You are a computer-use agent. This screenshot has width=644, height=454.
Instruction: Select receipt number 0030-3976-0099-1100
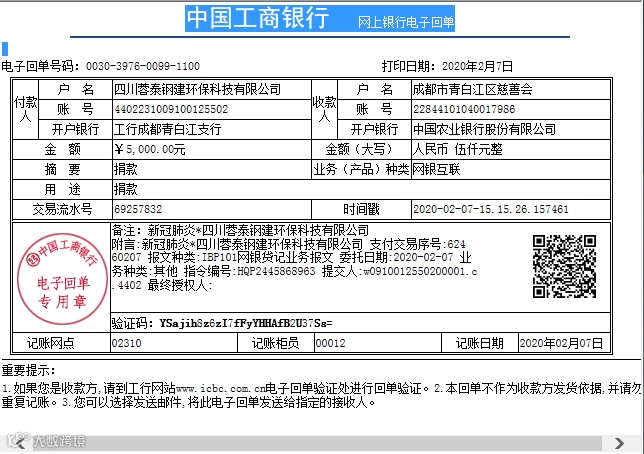point(143,66)
